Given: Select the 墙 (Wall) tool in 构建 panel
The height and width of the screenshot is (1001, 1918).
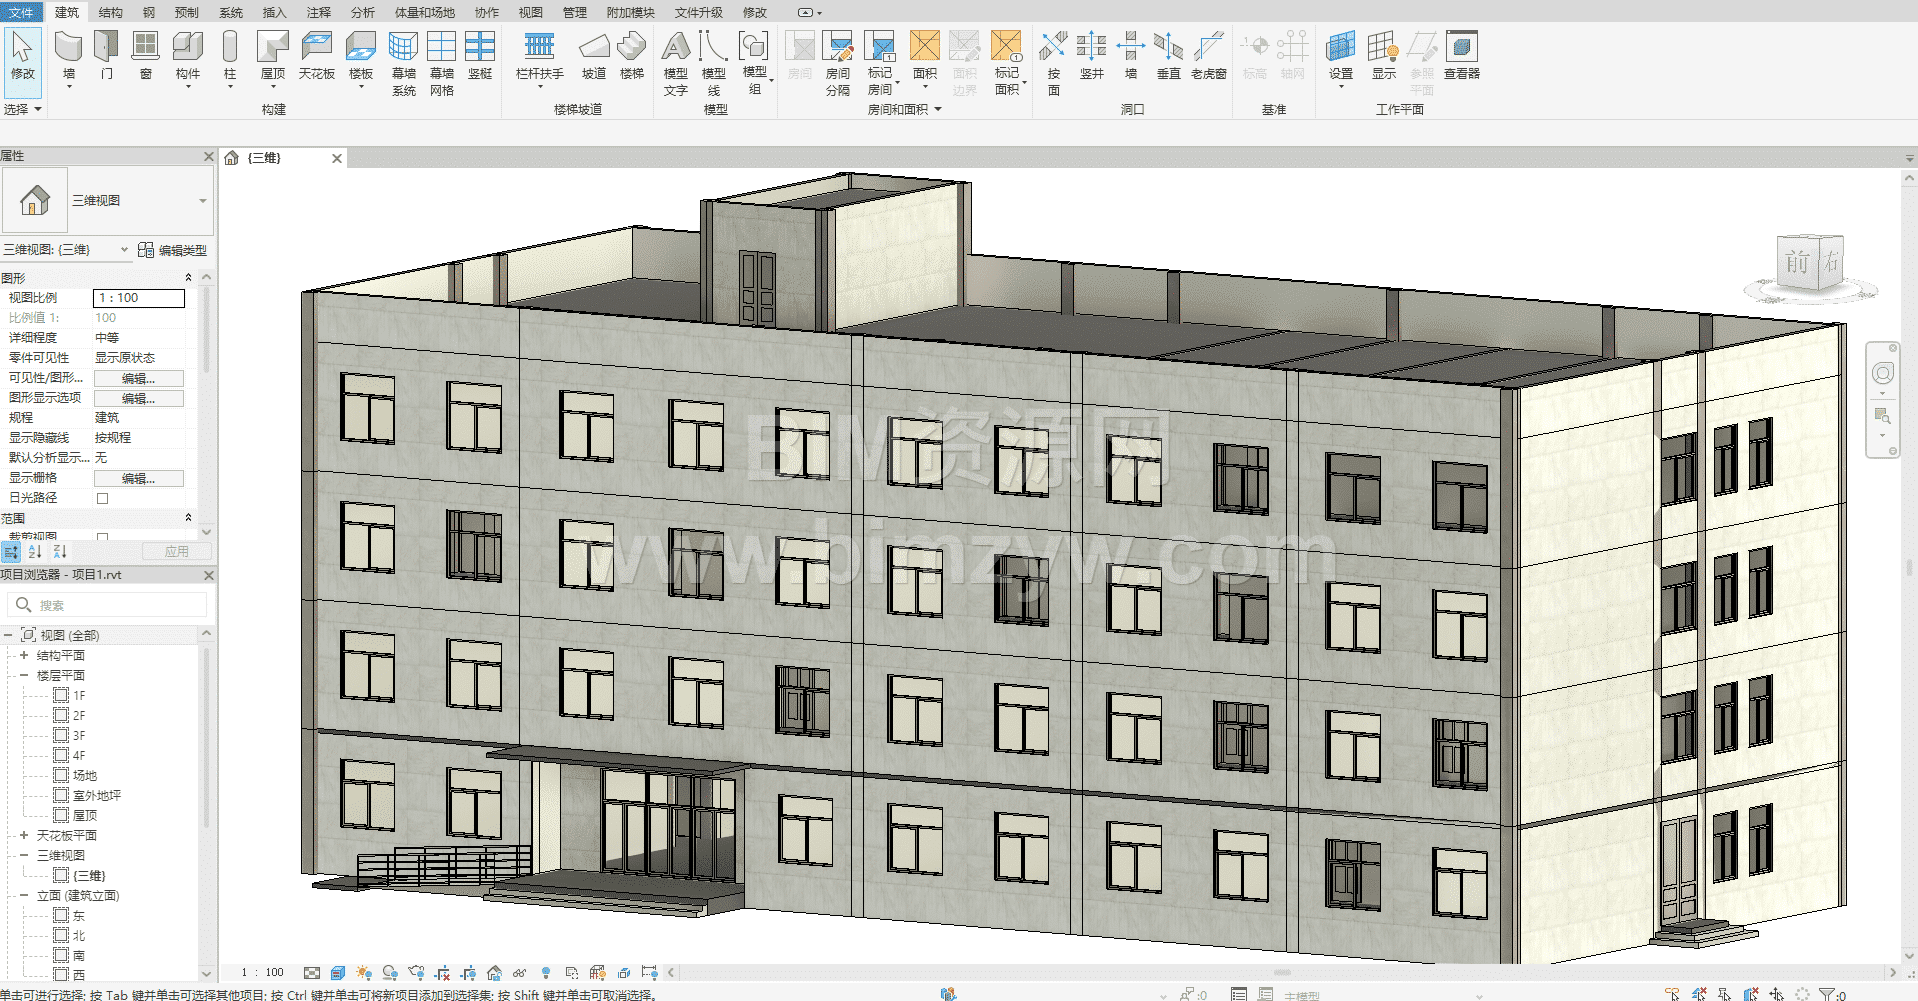Looking at the screenshot, I should [68, 56].
